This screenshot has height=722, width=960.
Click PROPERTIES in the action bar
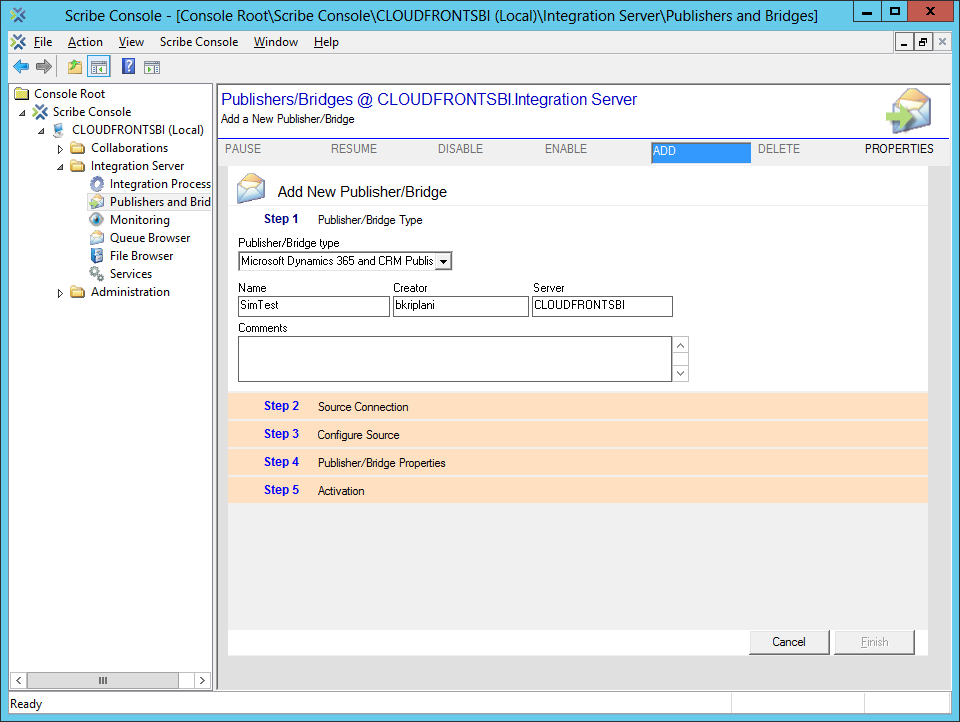898,149
